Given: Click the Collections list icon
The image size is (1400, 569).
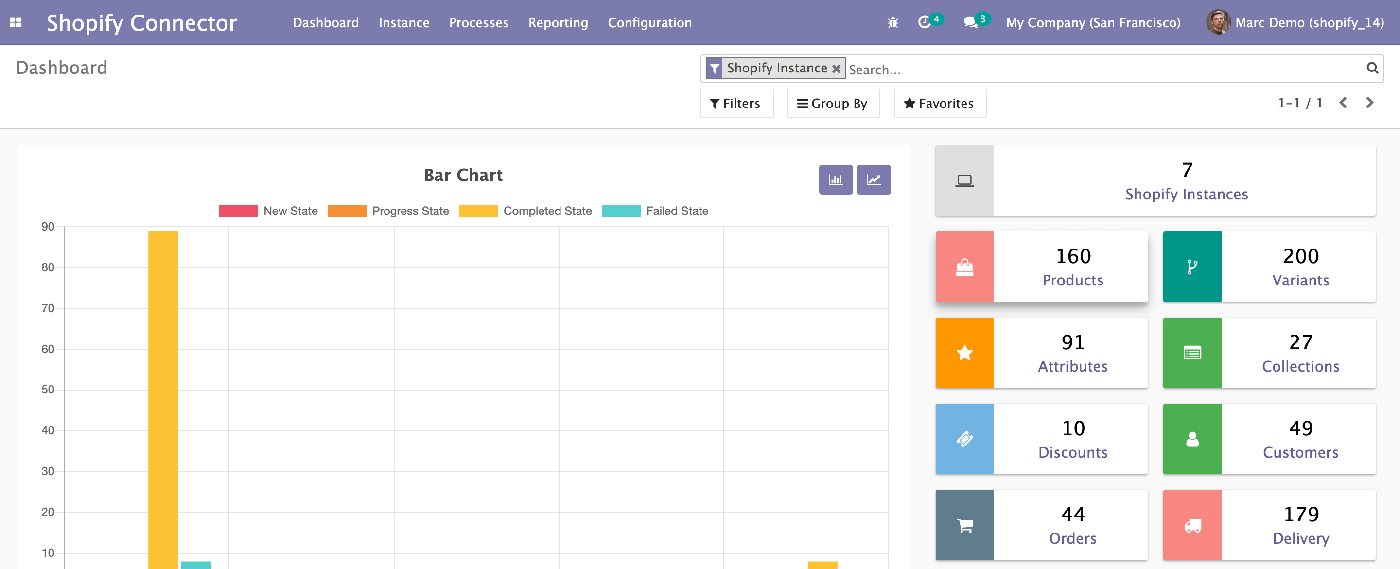Looking at the screenshot, I should click(1192, 353).
